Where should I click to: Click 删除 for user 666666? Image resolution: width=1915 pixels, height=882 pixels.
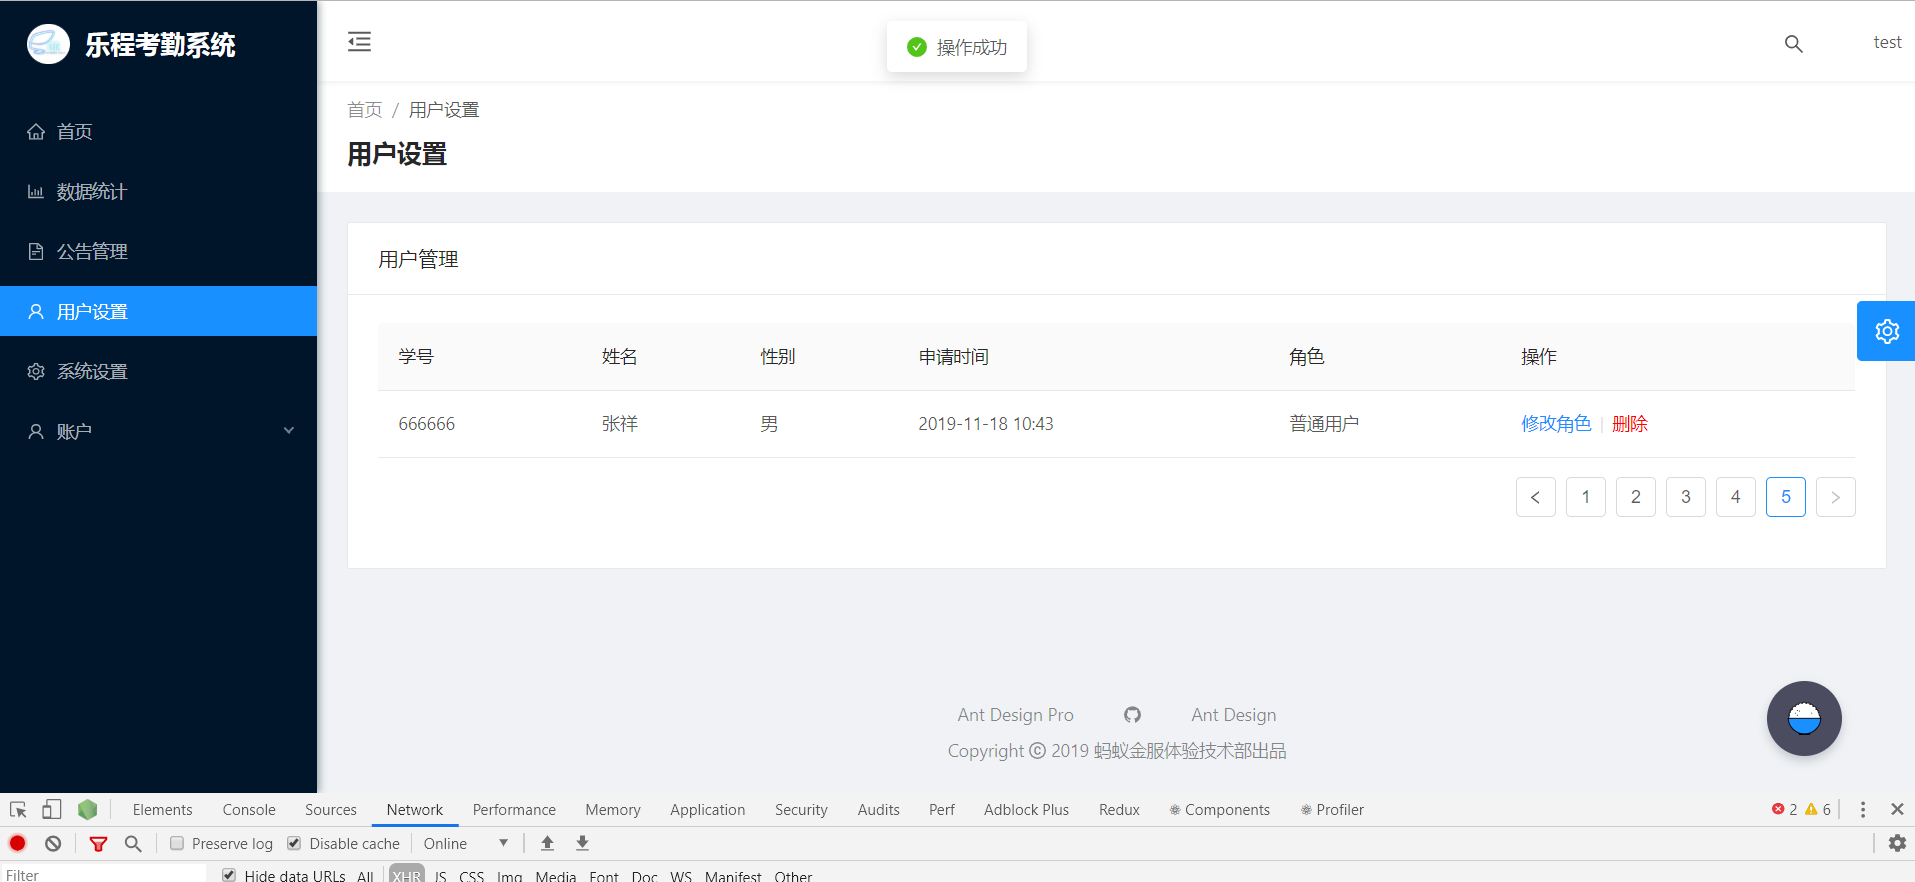pyautogui.click(x=1630, y=424)
